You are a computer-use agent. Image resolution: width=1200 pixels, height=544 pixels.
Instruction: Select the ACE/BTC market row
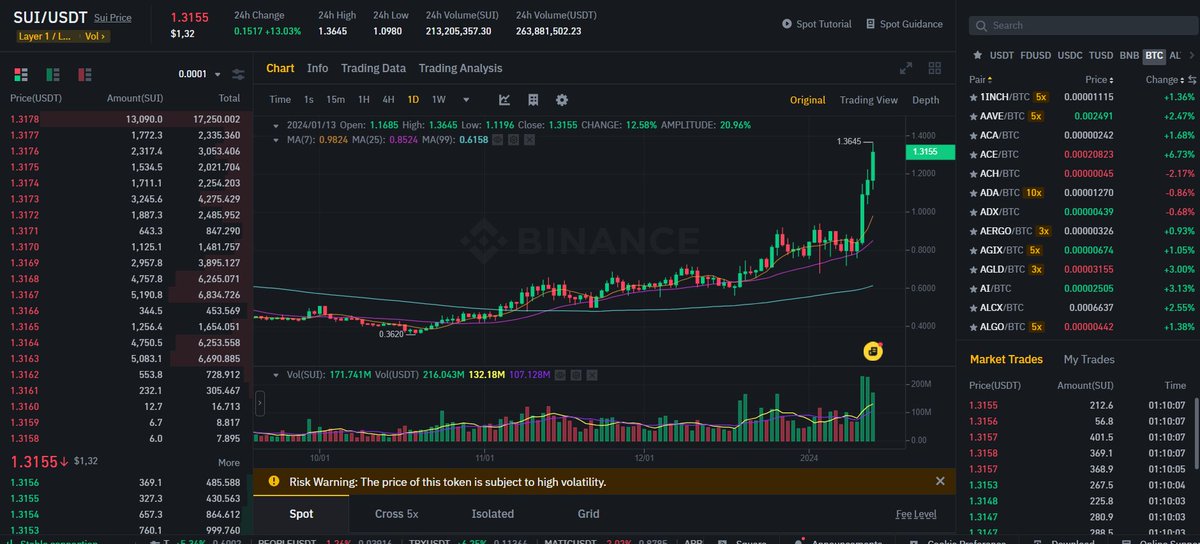click(1083, 155)
